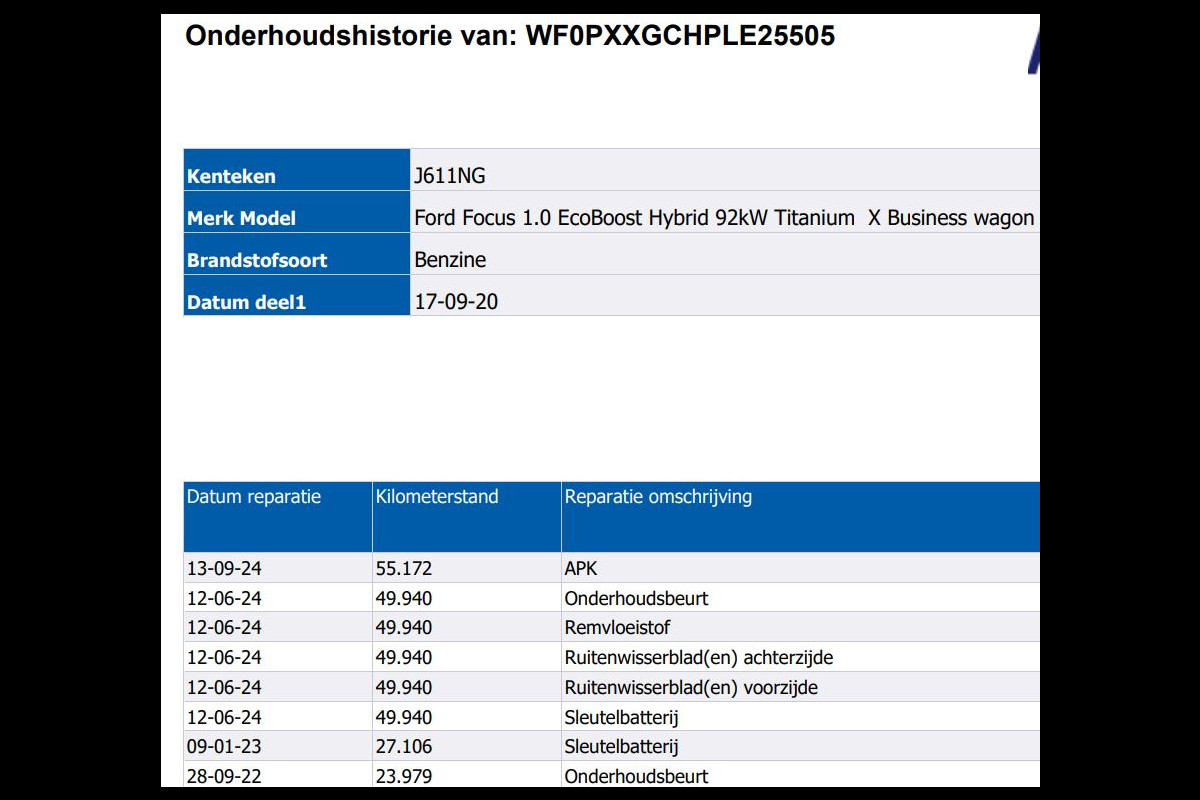This screenshot has width=1200, height=800.
Task: Click the 55.172 mileage value
Action: tap(404, 569)
